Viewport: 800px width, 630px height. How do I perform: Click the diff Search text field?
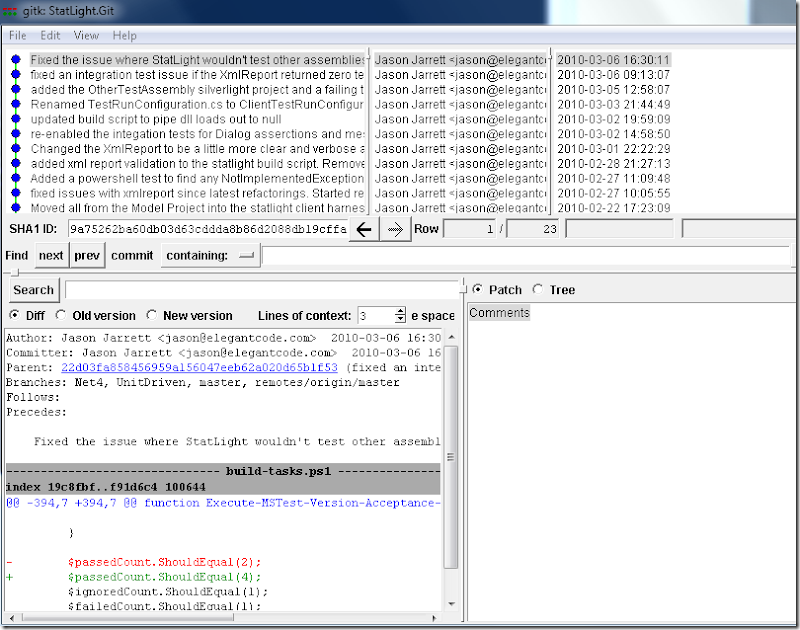click(x=262, y=290)
